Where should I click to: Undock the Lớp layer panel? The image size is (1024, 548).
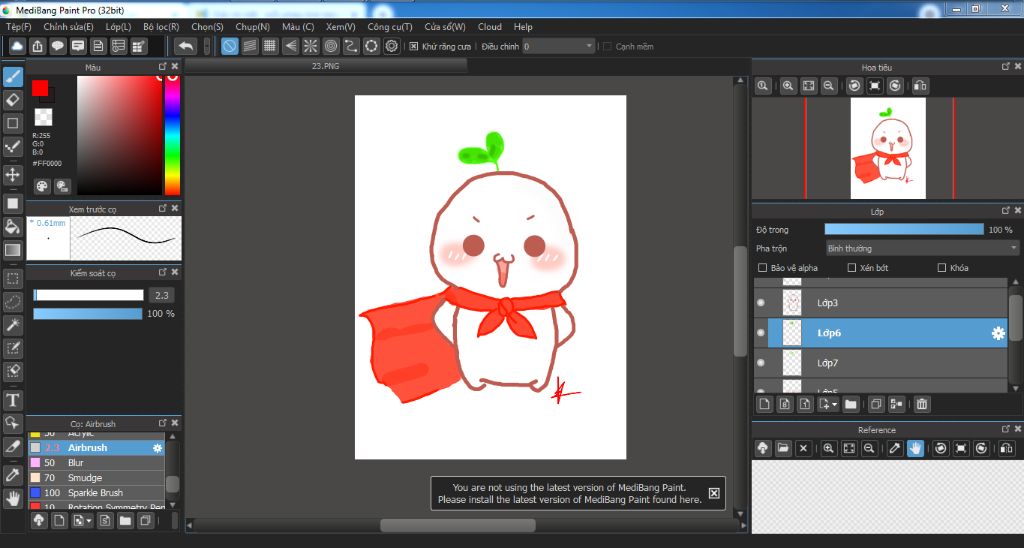[x=1006, y=211]
